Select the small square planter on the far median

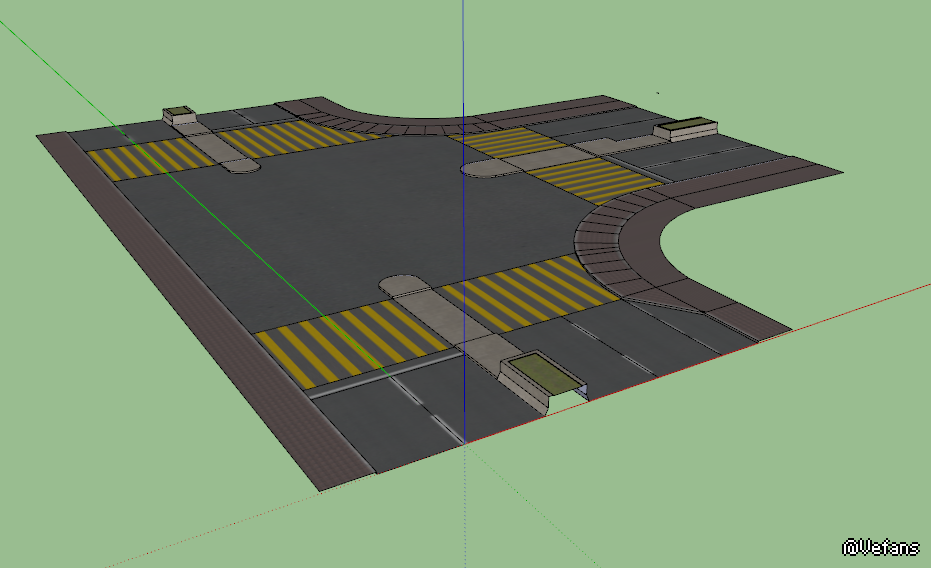click(x=179, y=115)
